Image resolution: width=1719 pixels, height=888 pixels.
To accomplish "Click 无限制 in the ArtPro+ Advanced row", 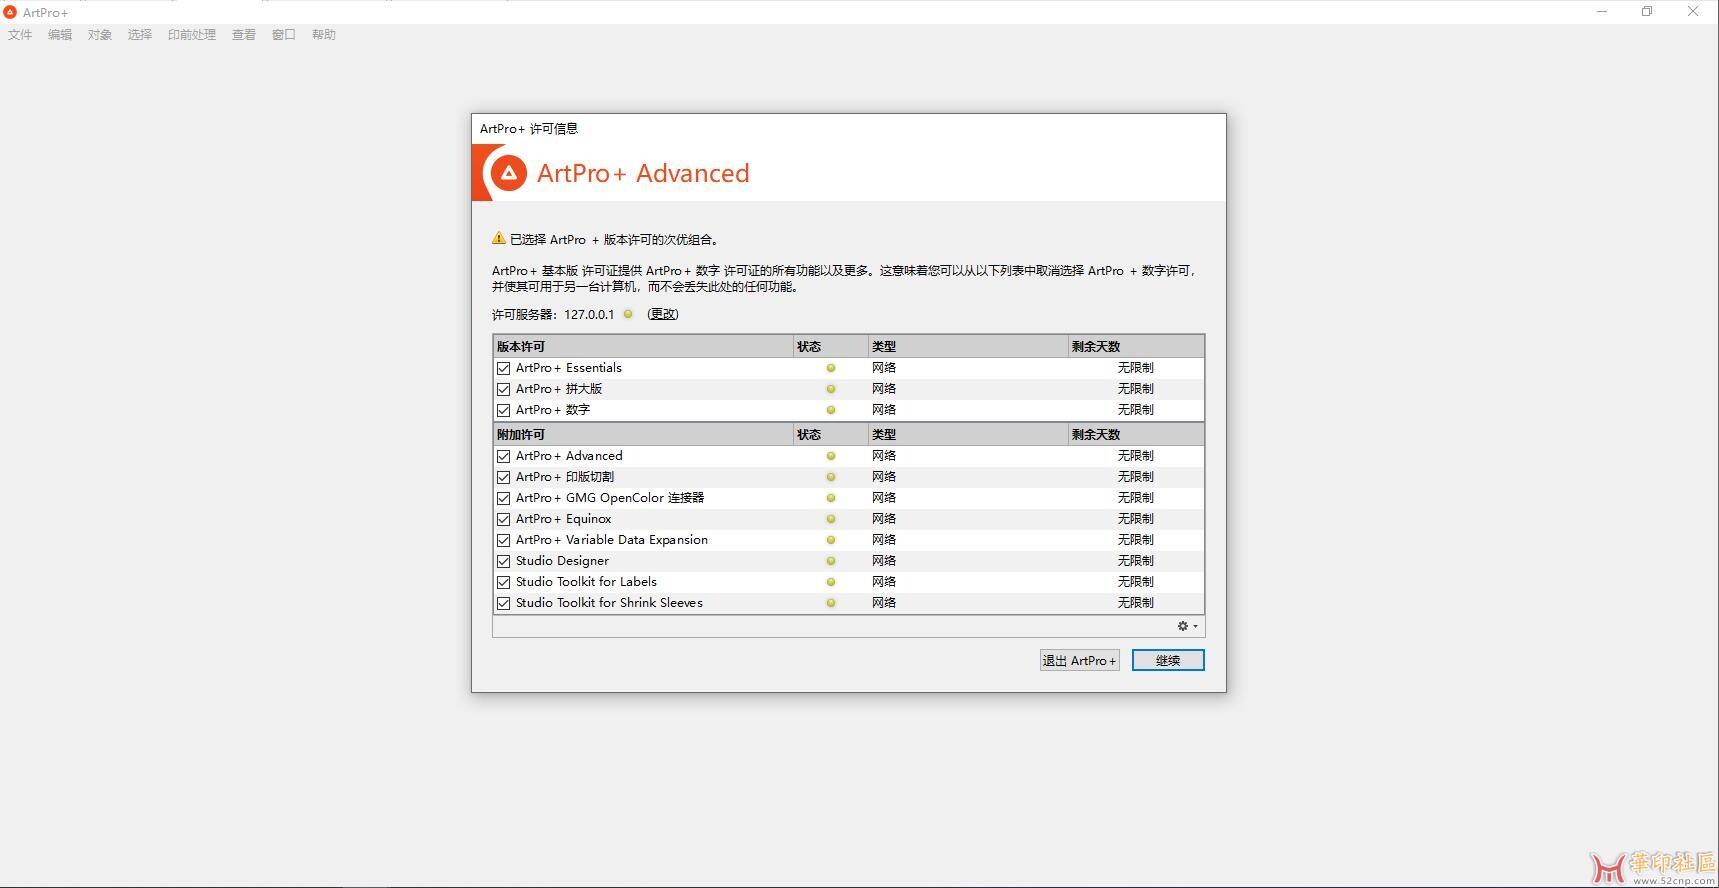I will click(x=1136, y=456).
